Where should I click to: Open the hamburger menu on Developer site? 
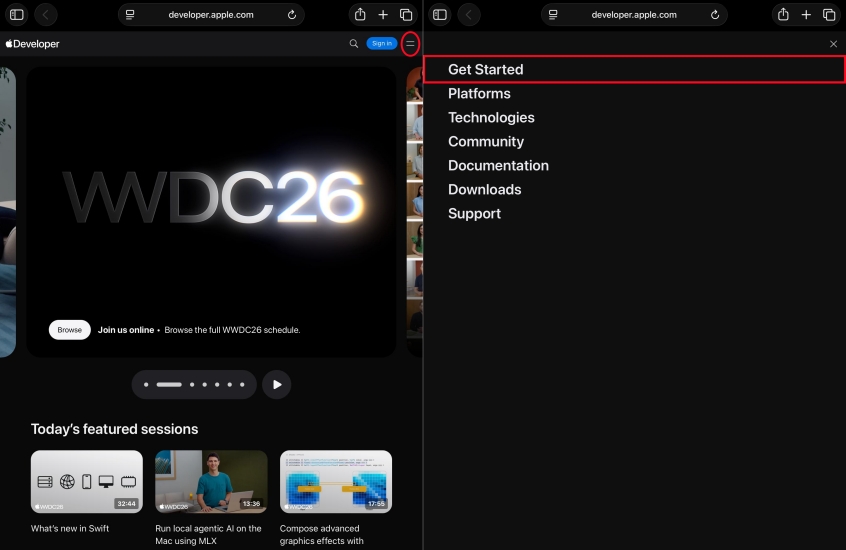(410, 43)
